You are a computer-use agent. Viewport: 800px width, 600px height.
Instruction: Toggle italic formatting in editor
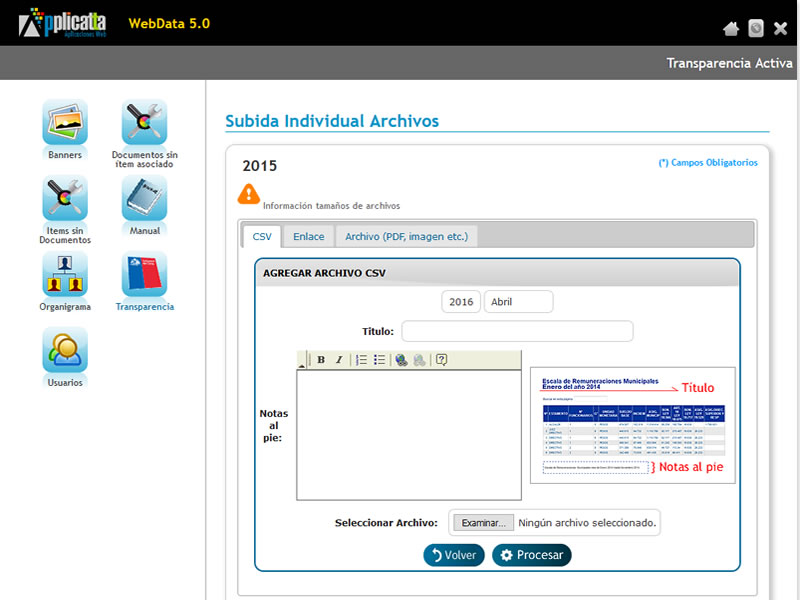click(x=339, y=360)
